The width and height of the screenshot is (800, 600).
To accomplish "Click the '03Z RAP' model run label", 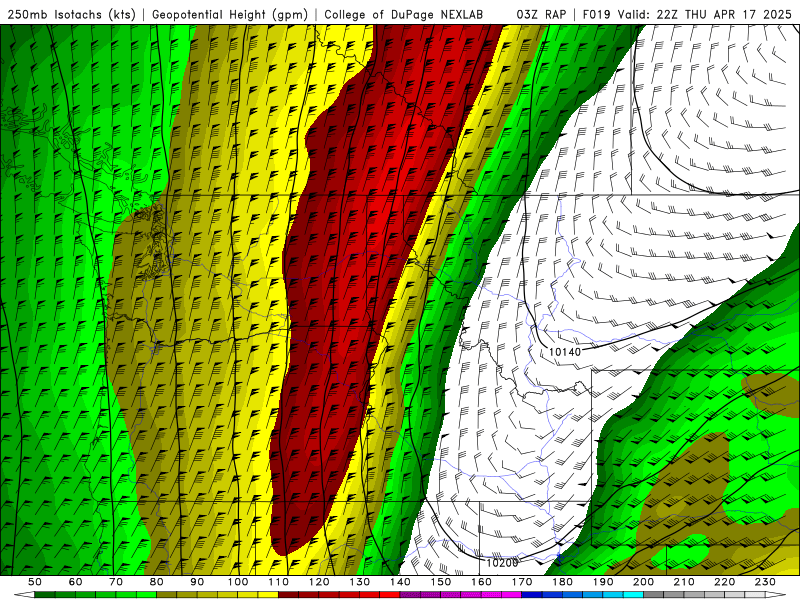I will pos(541,14).
